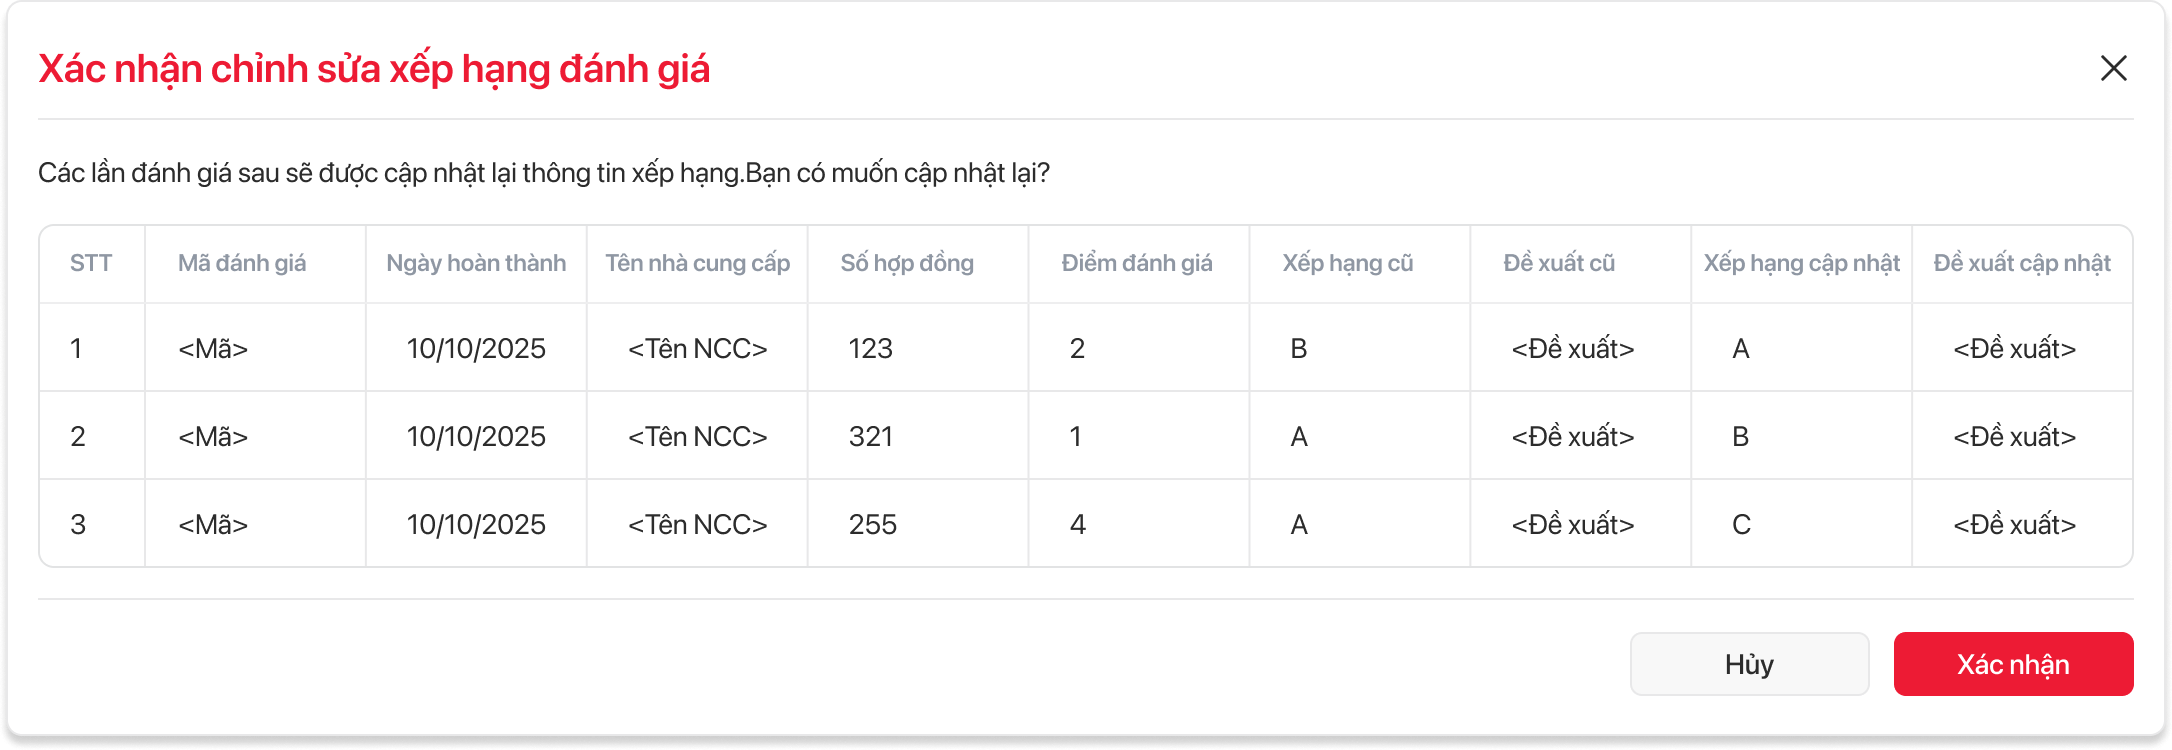The image size is (2172, 750).
Task: Click the Xác nhận button
Action: tap(2013, 664)
